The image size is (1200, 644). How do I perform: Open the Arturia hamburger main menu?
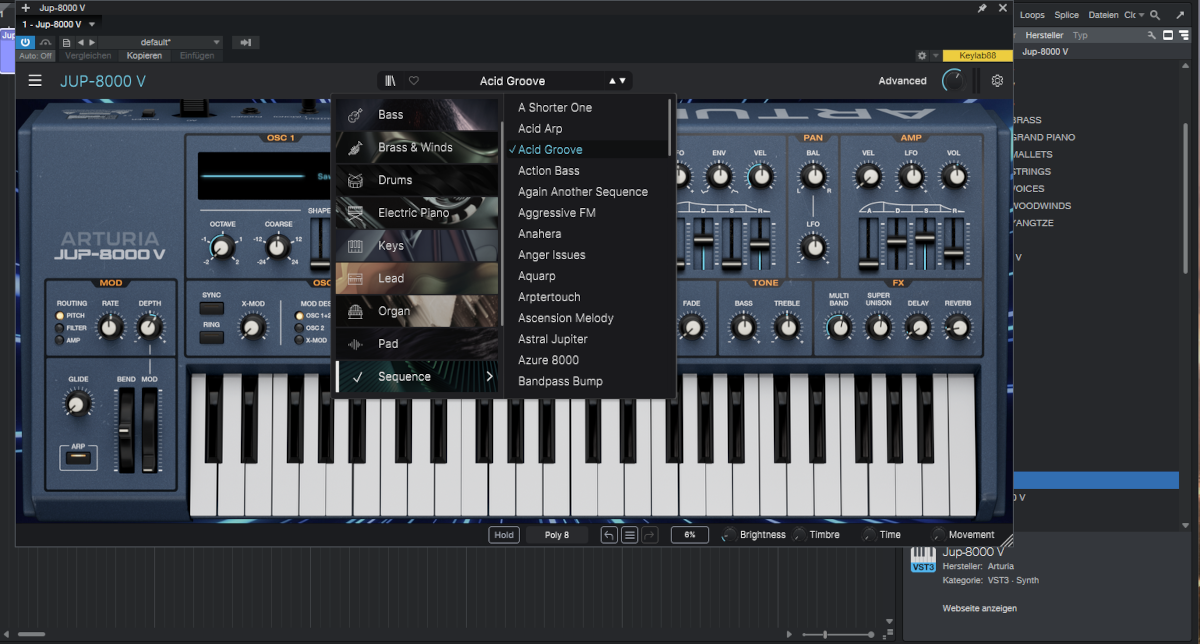coord(35,81)
